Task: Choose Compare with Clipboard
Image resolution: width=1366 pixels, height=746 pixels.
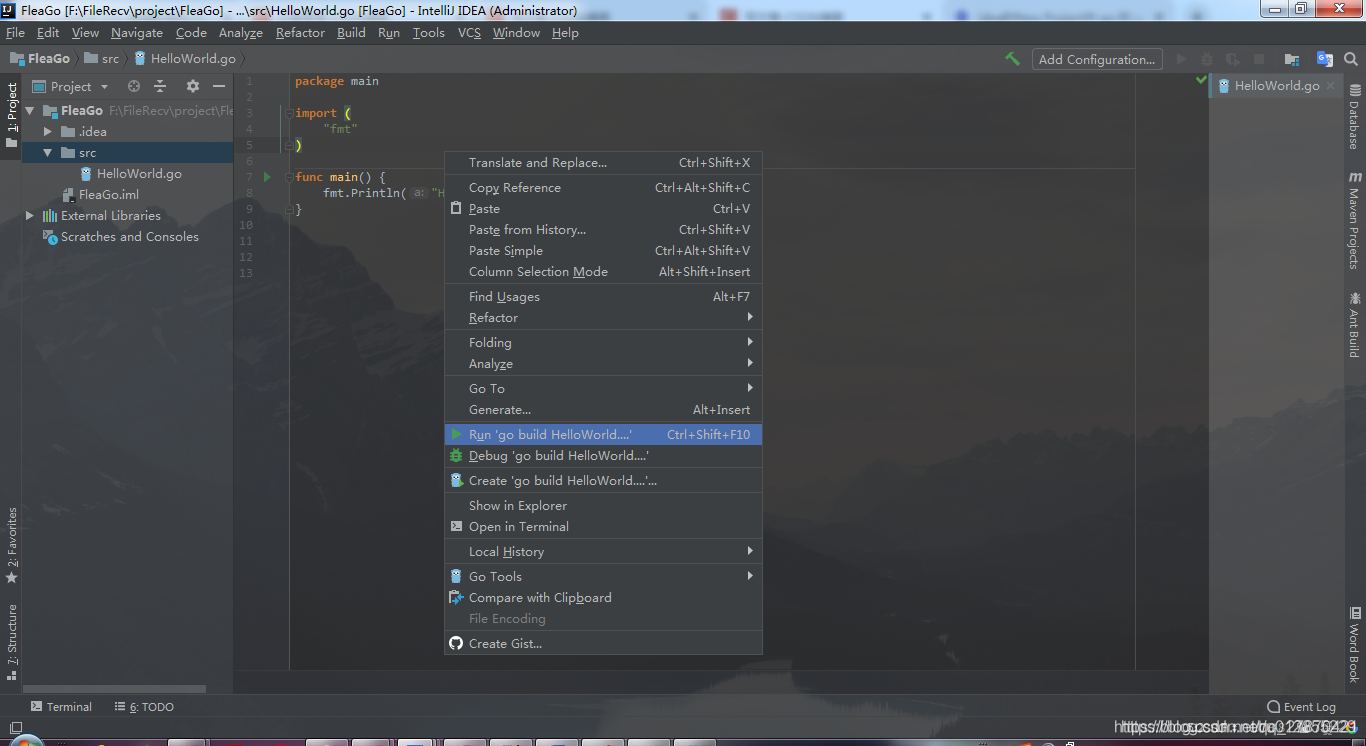Action: point(603,598)
